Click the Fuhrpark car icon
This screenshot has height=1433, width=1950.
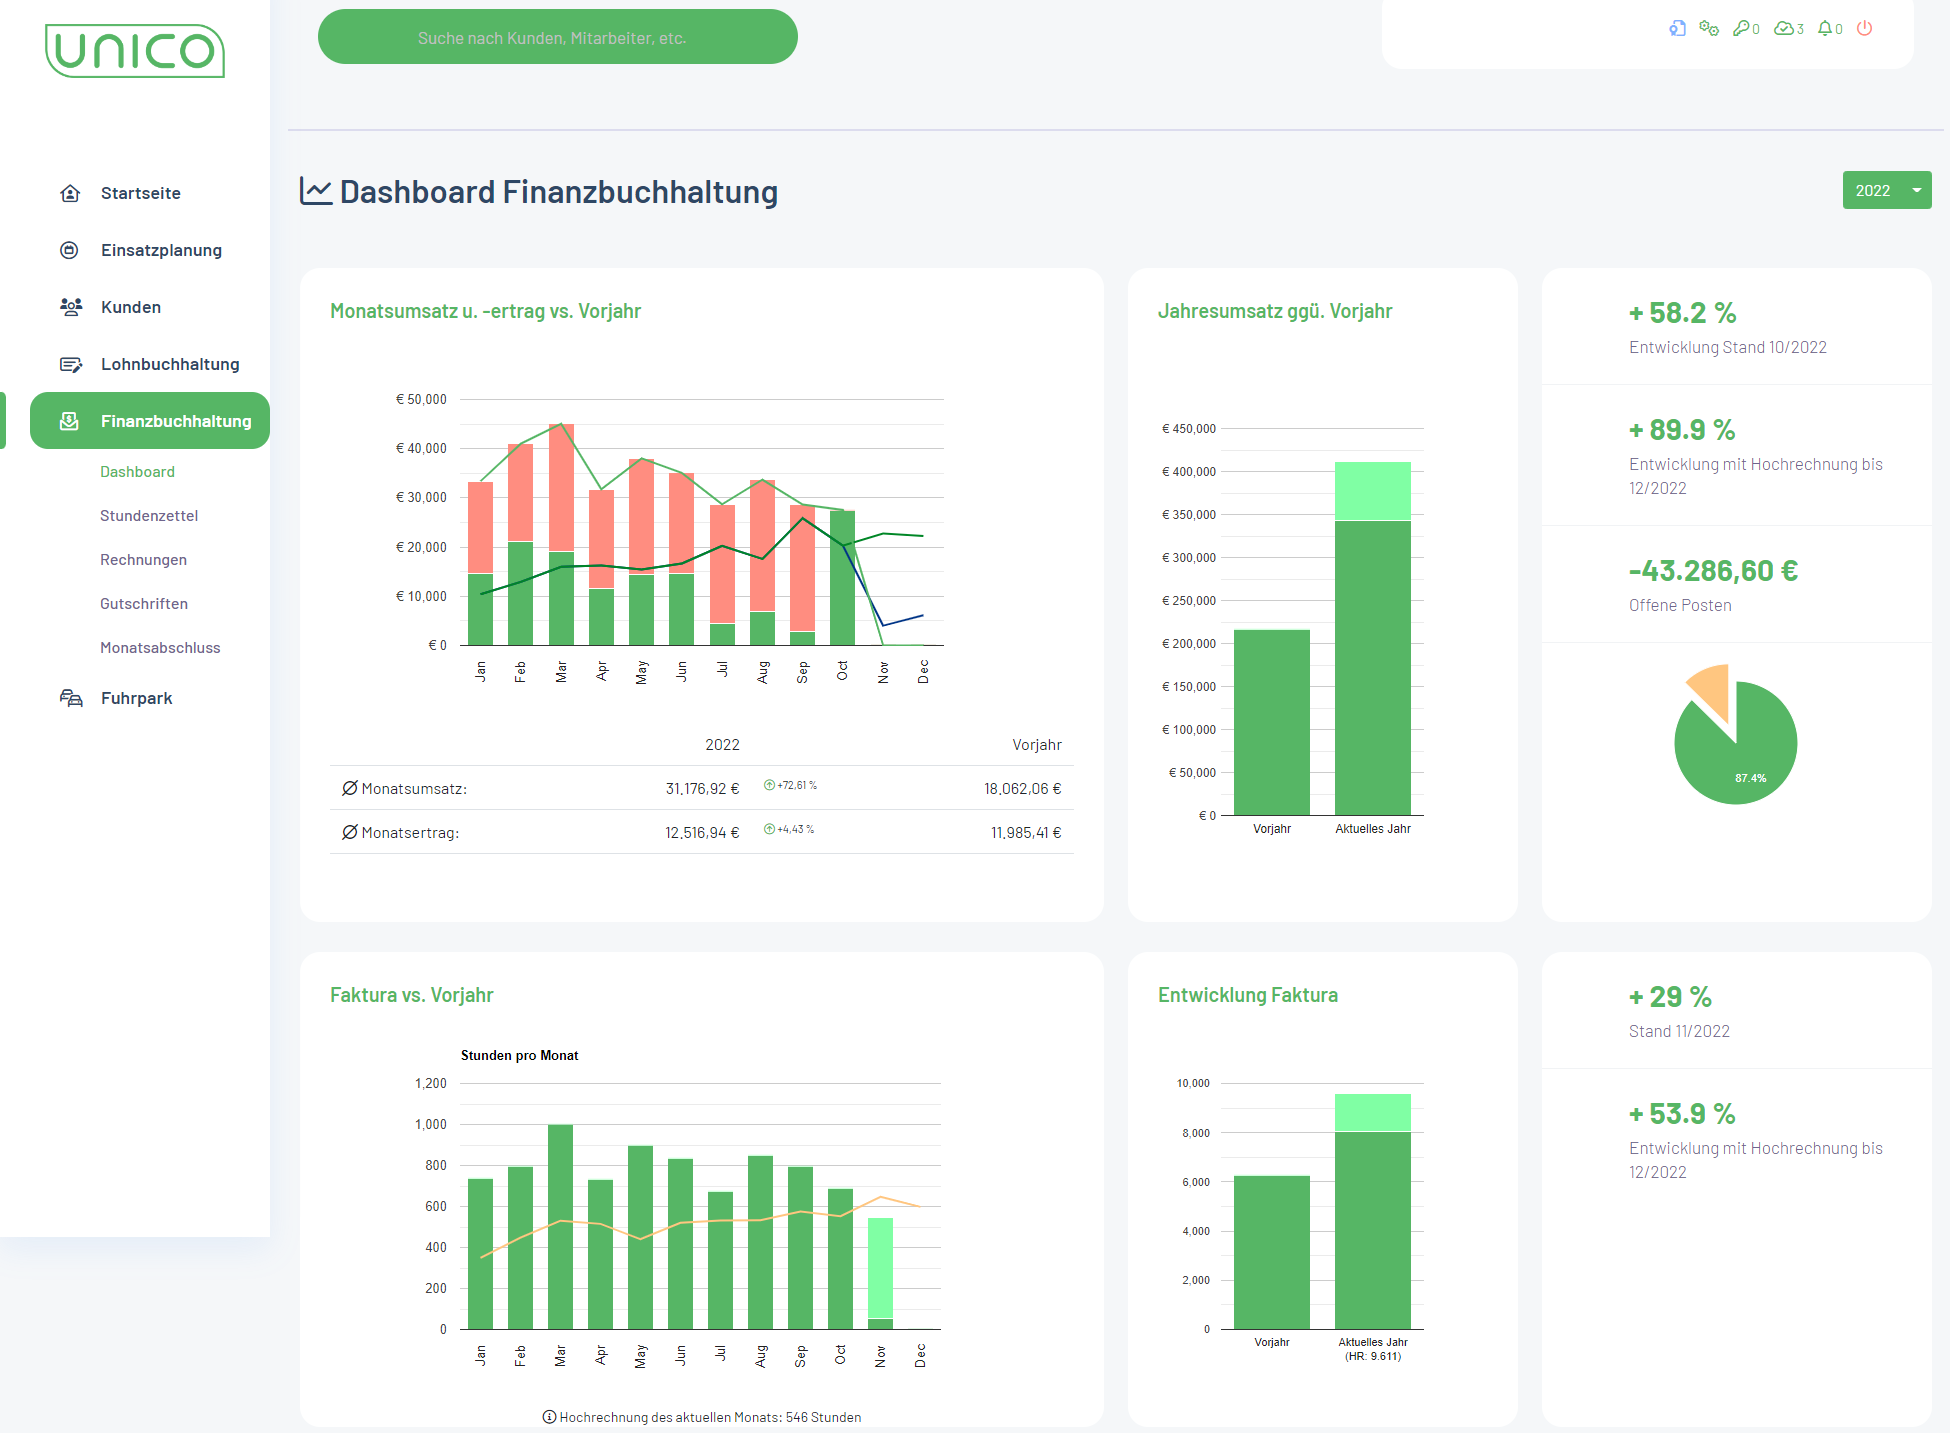coord(70,698)
